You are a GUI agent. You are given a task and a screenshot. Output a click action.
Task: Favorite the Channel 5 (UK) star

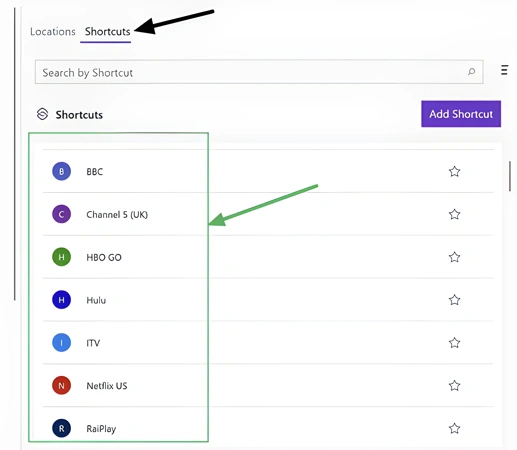tap(454, 214)
